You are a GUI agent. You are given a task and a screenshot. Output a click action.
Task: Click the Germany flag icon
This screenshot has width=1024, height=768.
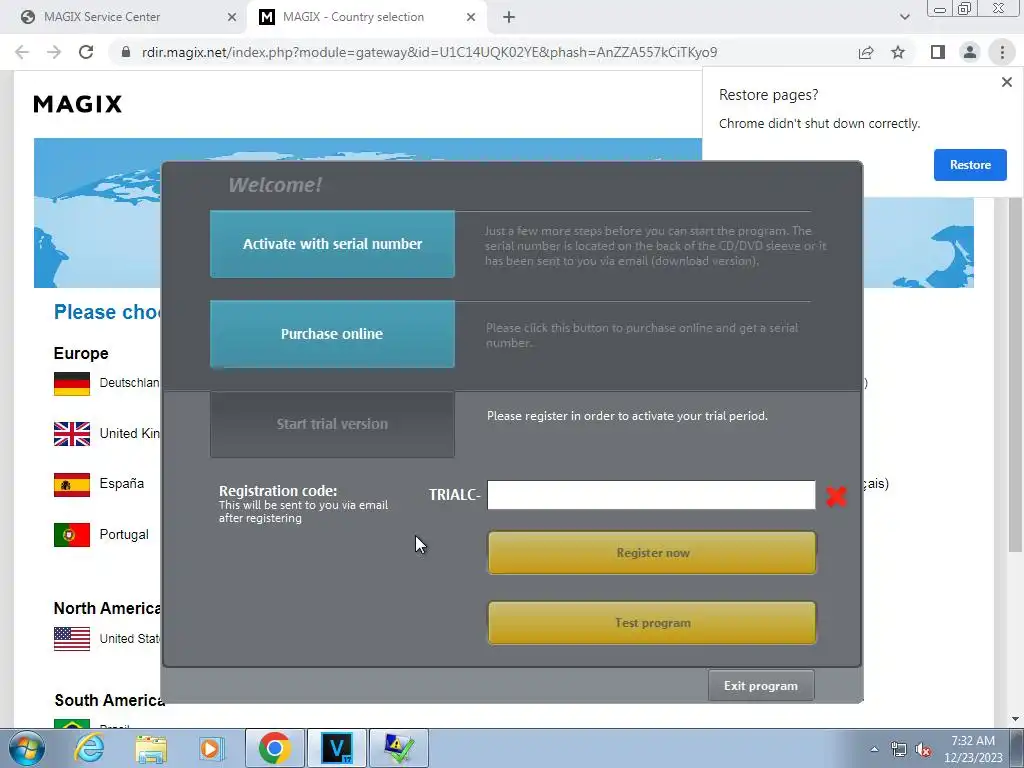click(72, 383)
